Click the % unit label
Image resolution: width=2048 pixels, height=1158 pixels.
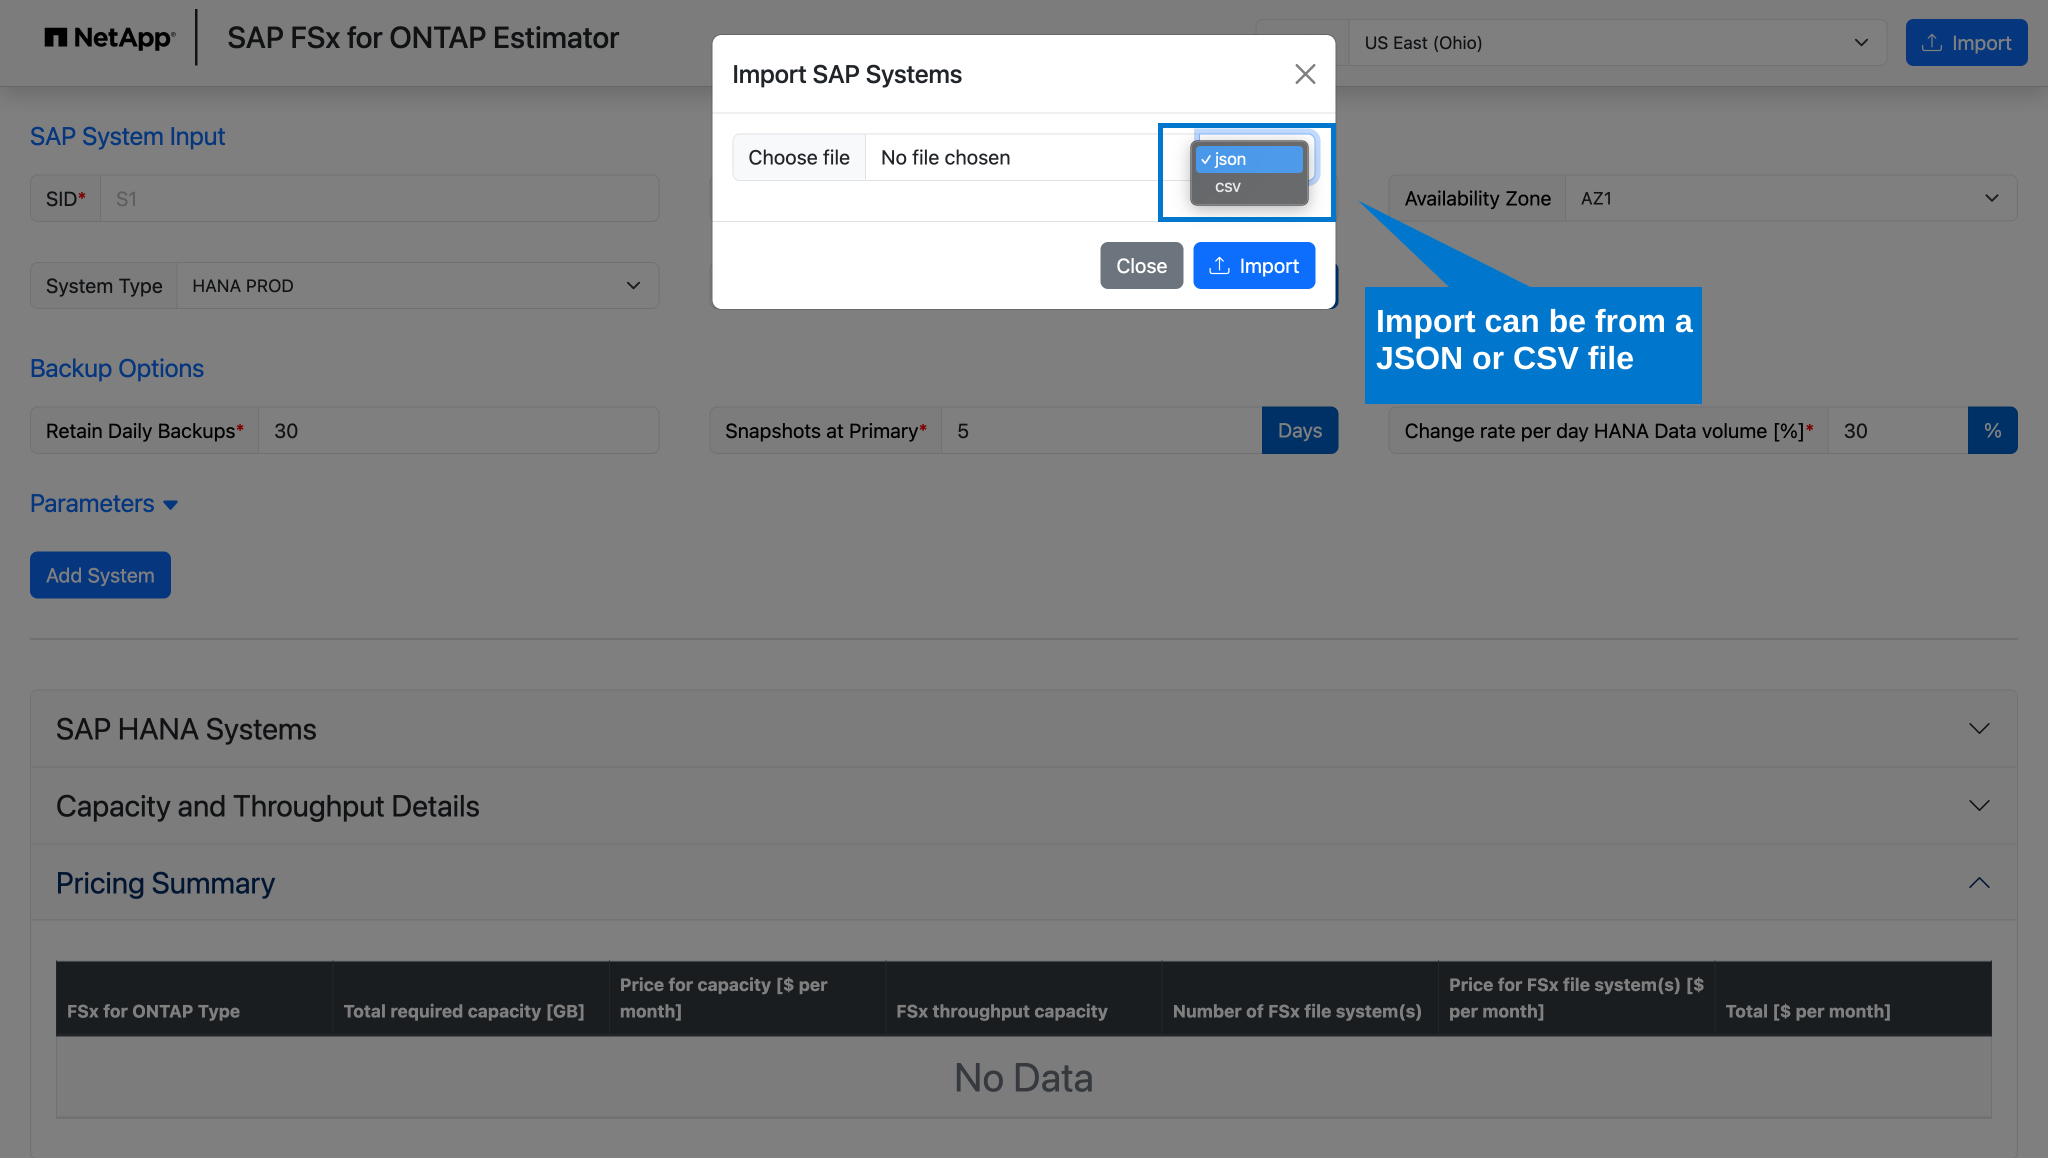pos(1992,431)
